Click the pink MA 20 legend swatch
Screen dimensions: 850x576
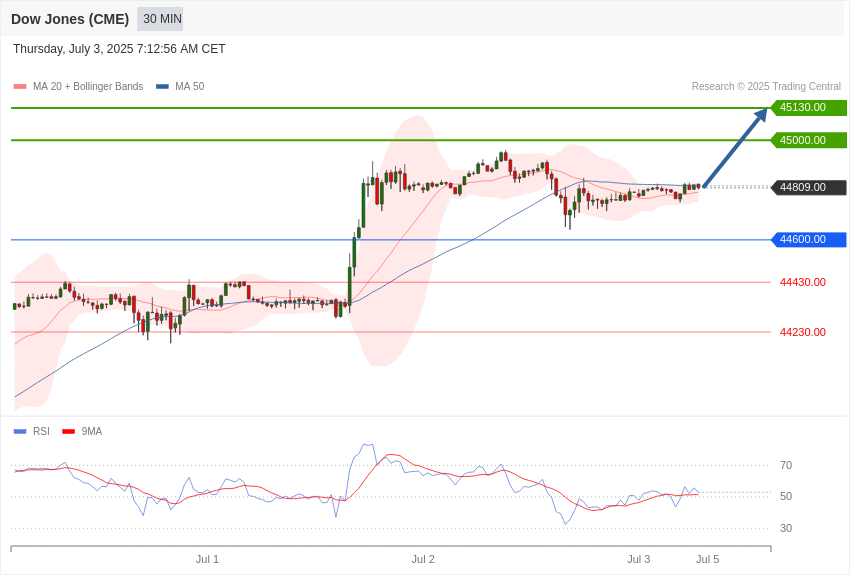pyautogui.click(x=20, y=87)
